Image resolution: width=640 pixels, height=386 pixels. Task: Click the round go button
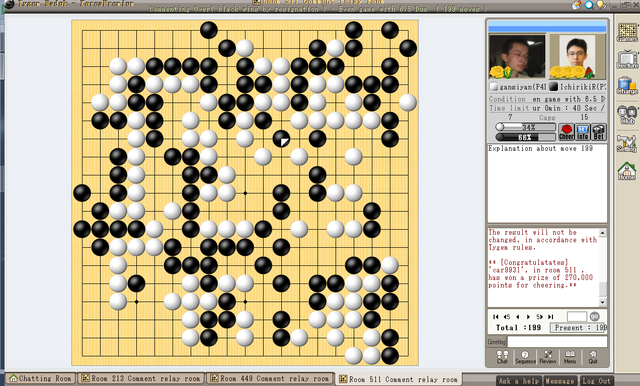tap(595, 316)
